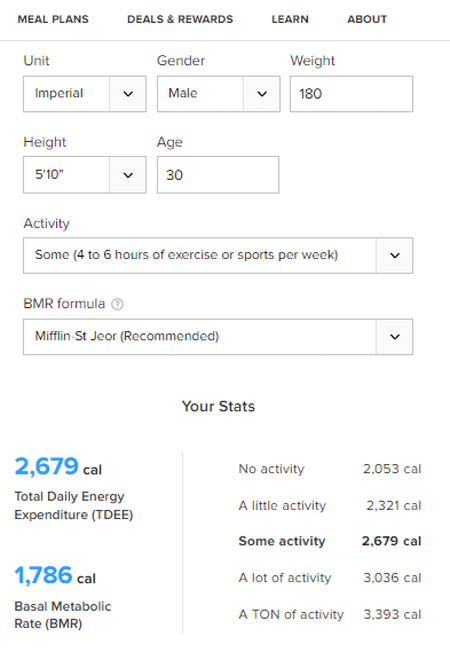Select the A TON of activity row
The height and width of the screenshot is (660, 450).
tap(330, 615)
